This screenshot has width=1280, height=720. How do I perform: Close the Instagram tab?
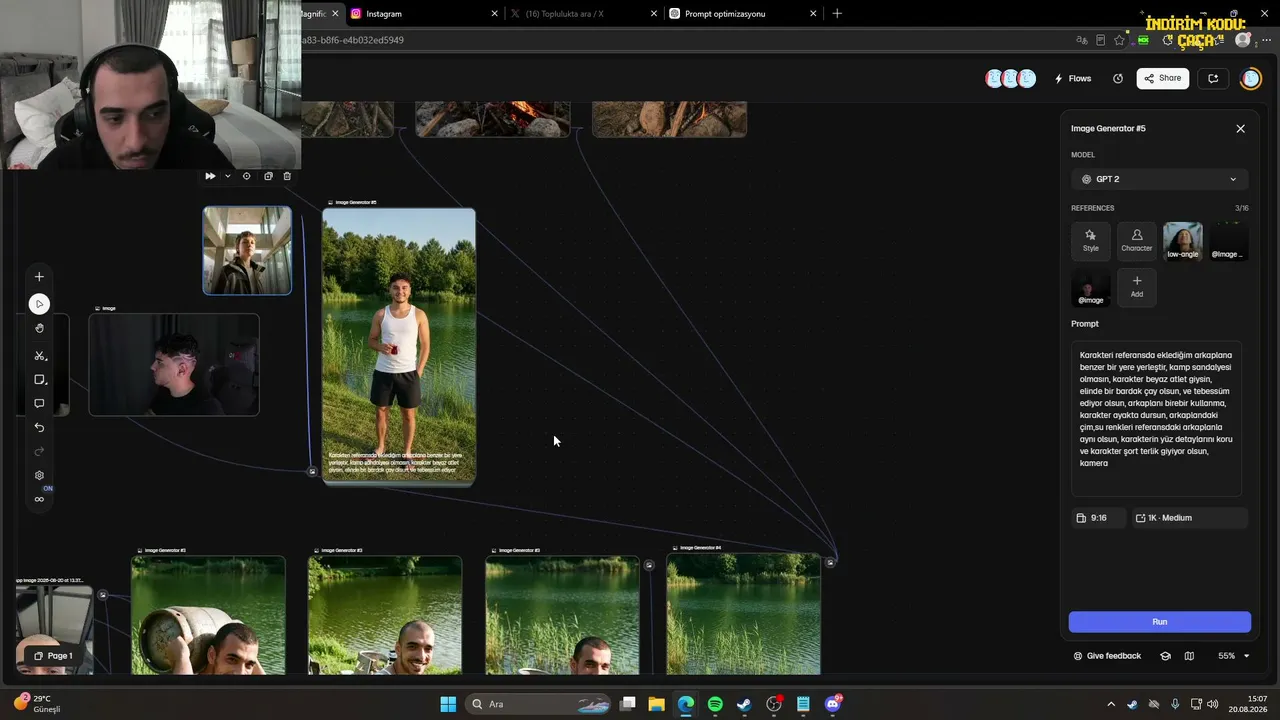coord(495,14)
